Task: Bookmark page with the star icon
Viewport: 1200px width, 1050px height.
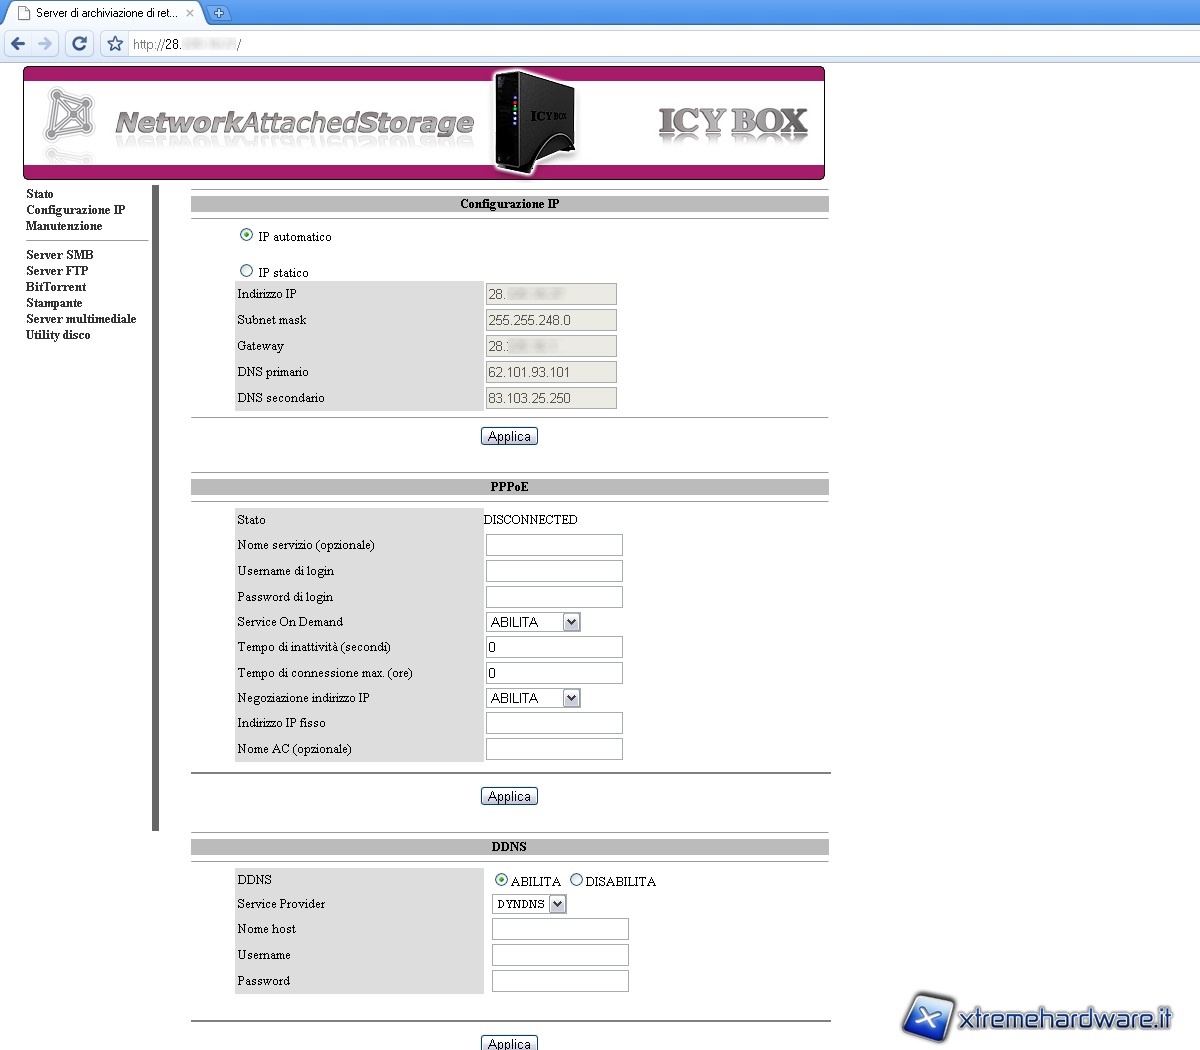Action: tap(115, 44)
